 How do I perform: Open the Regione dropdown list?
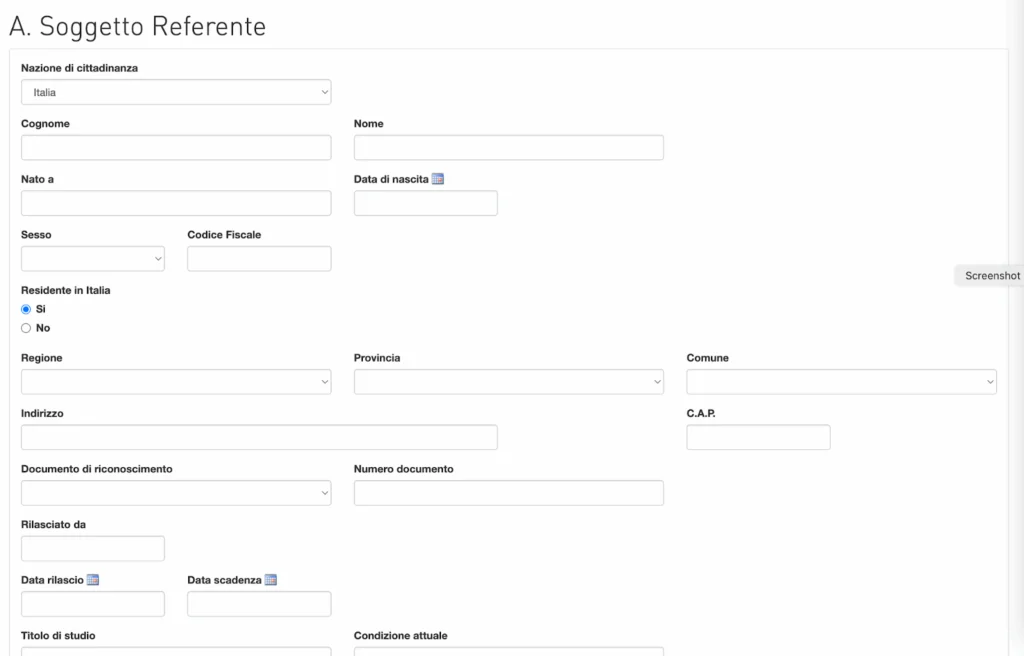click(x=176, y=382)
